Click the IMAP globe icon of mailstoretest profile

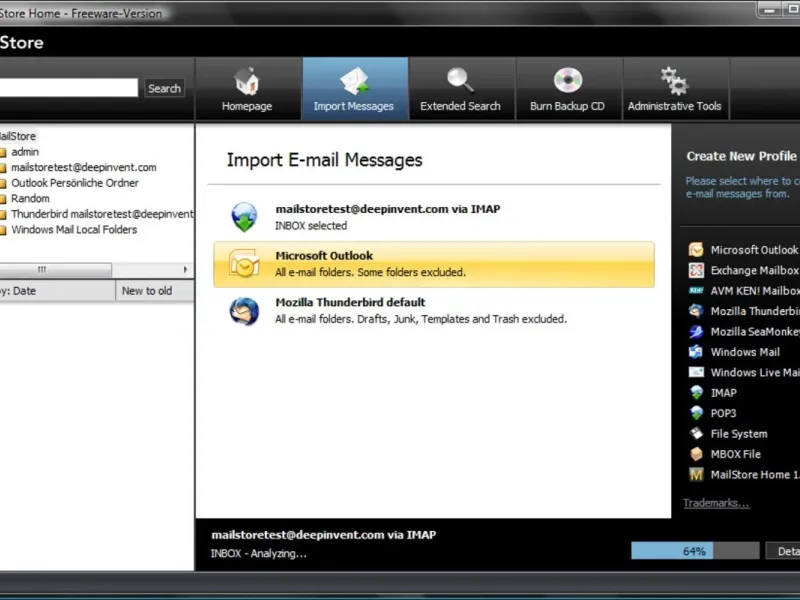[x=244, y=217]
